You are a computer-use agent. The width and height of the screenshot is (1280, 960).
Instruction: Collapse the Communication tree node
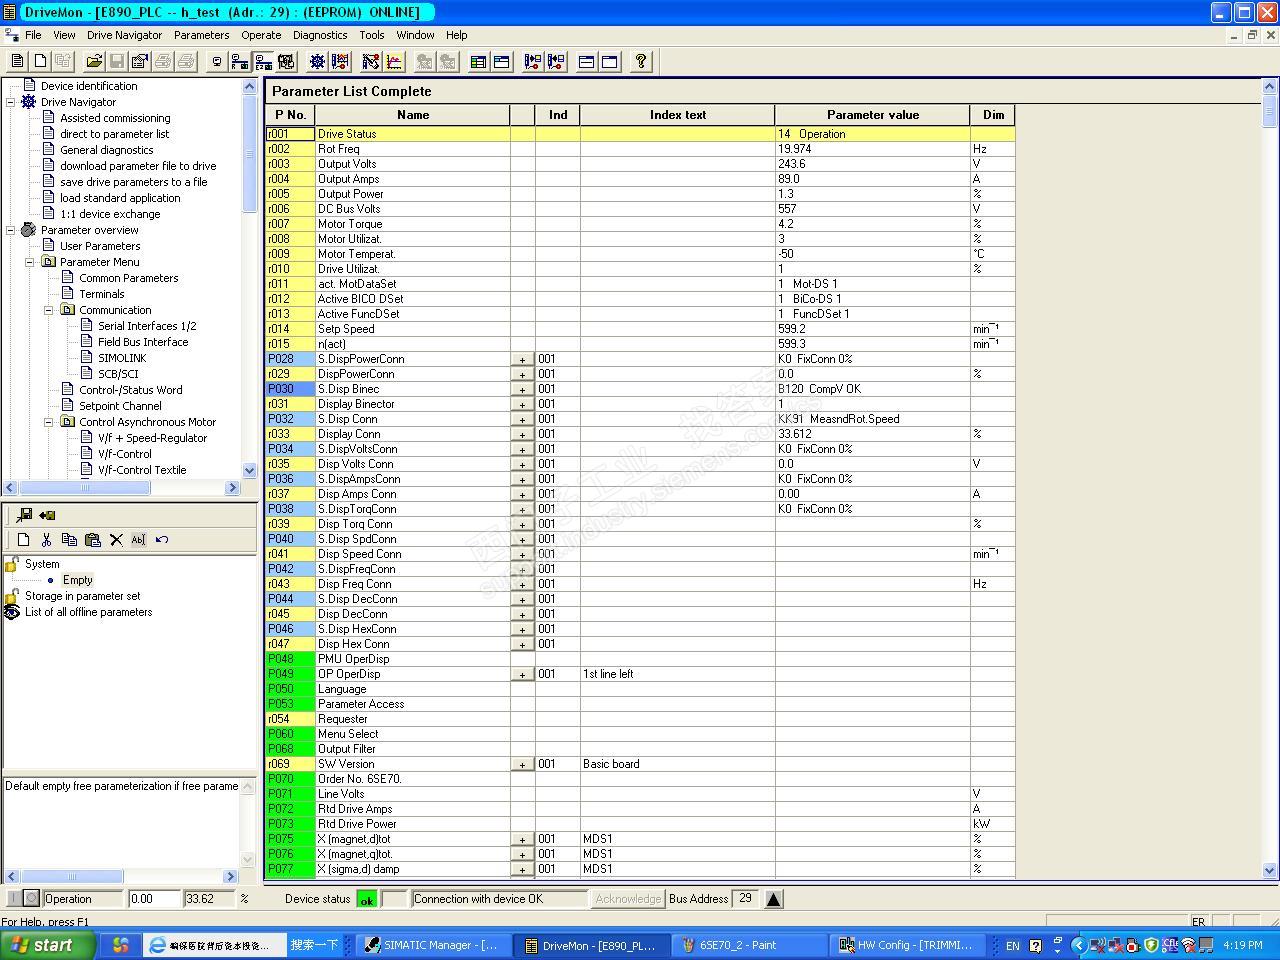(49, 310)
